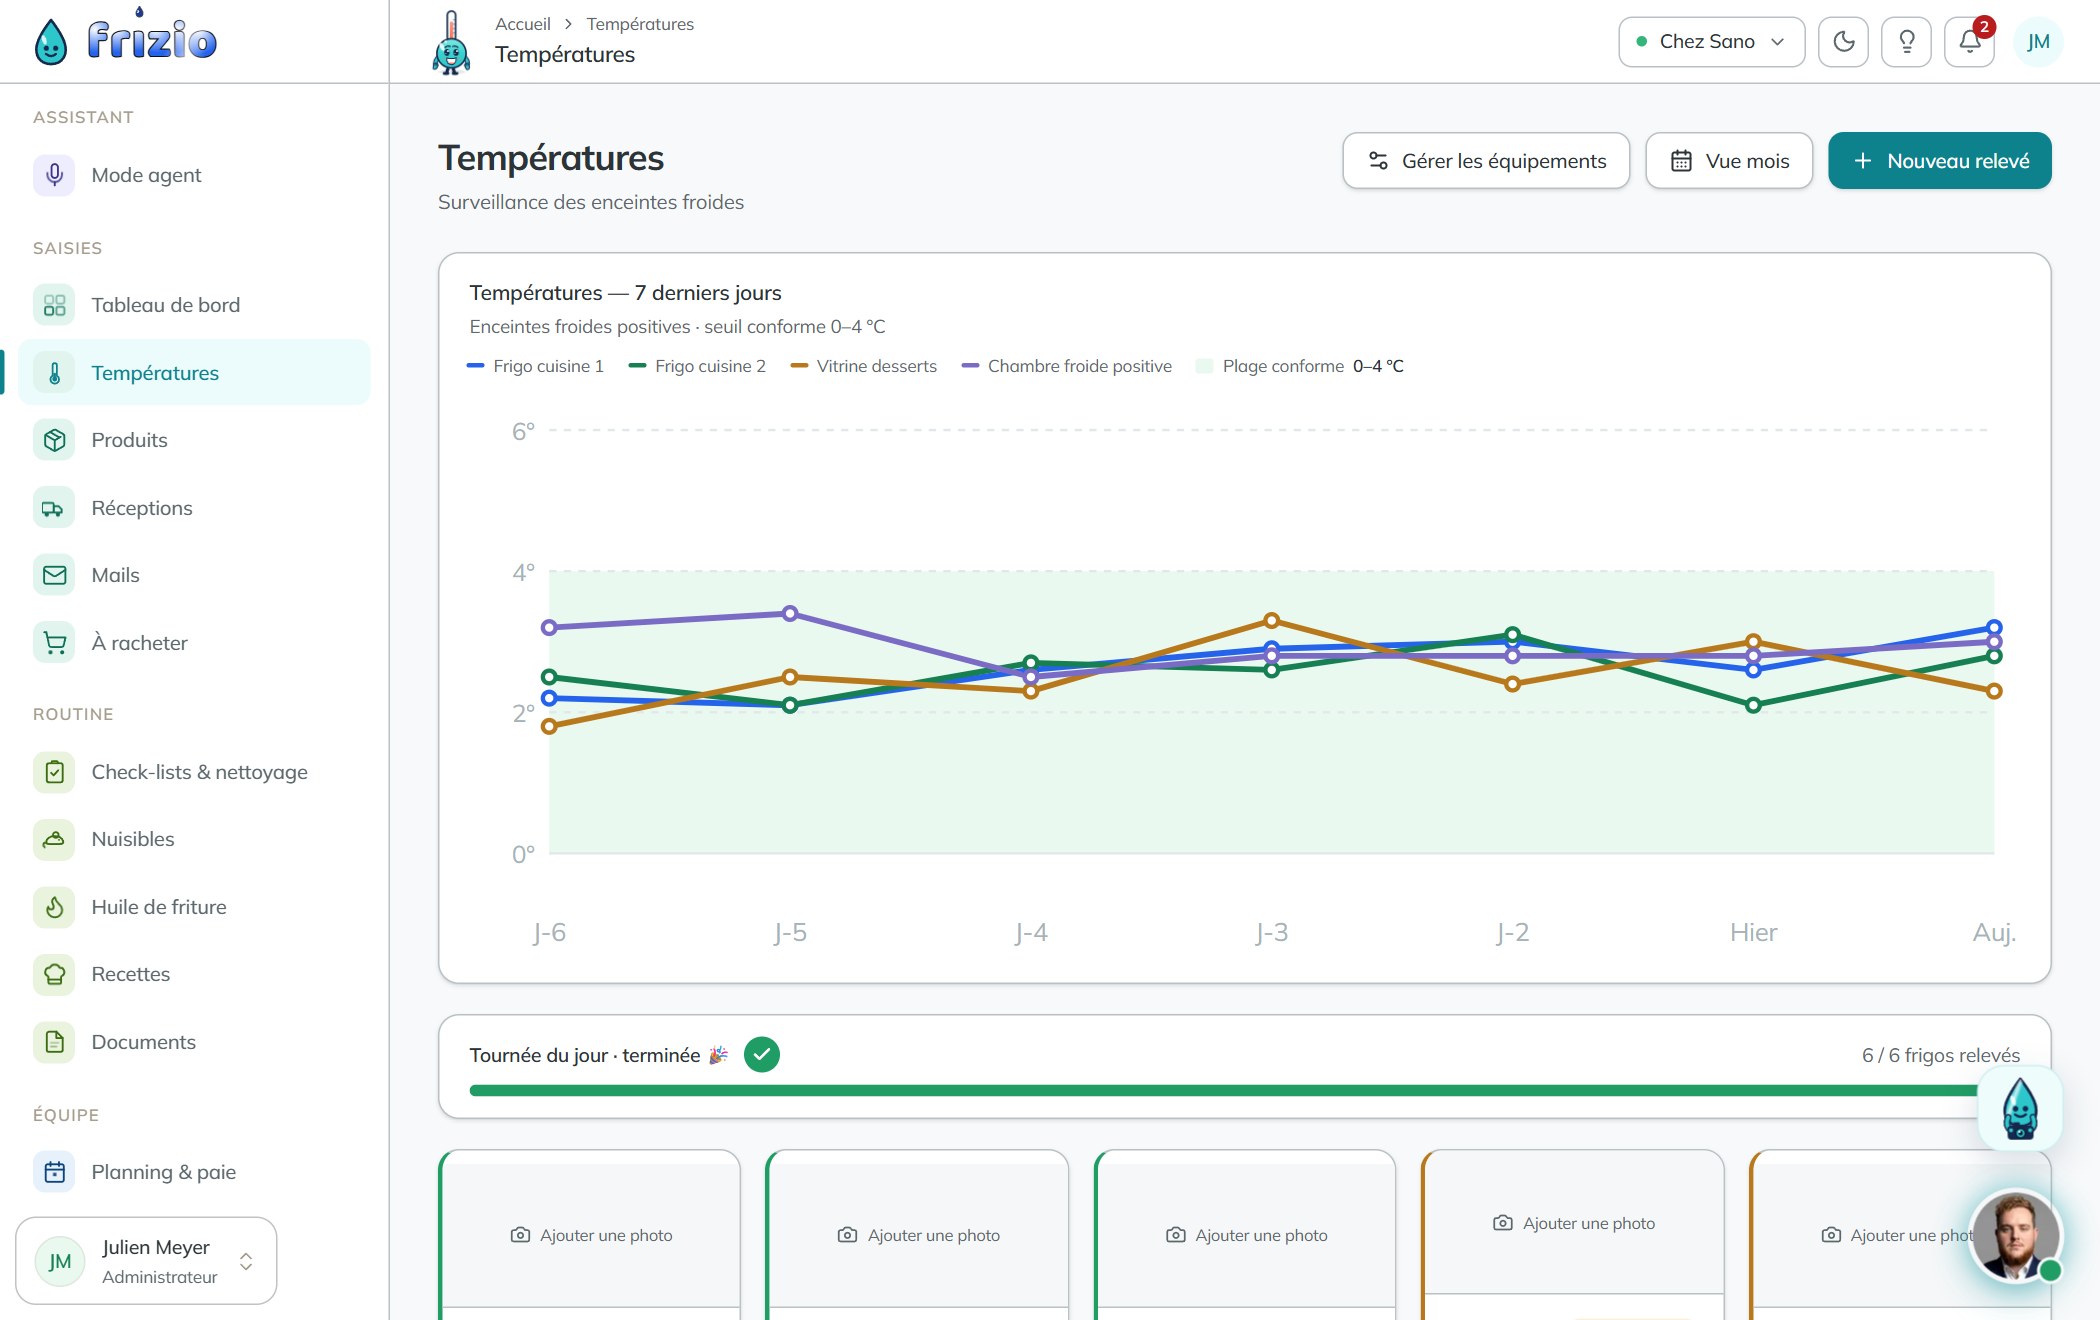This screenshot has width=2100, height=1320.
Task: Click Nouveau relevé button
Action: click(1939, 161)
